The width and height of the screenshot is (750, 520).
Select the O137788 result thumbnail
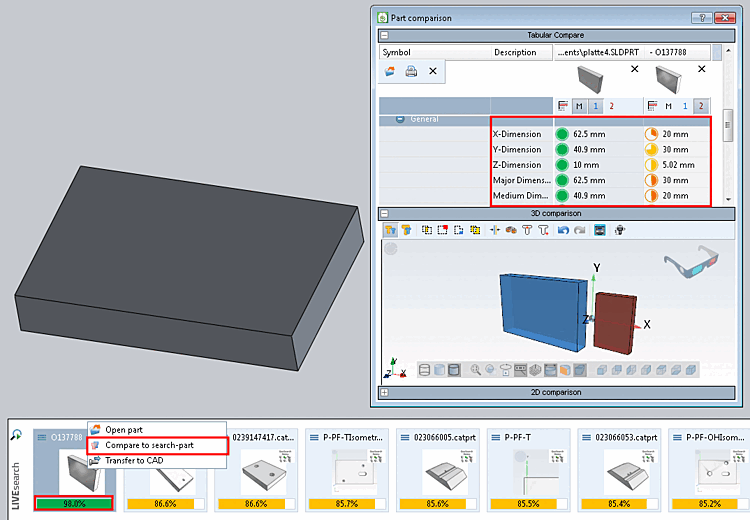point(80,471)
